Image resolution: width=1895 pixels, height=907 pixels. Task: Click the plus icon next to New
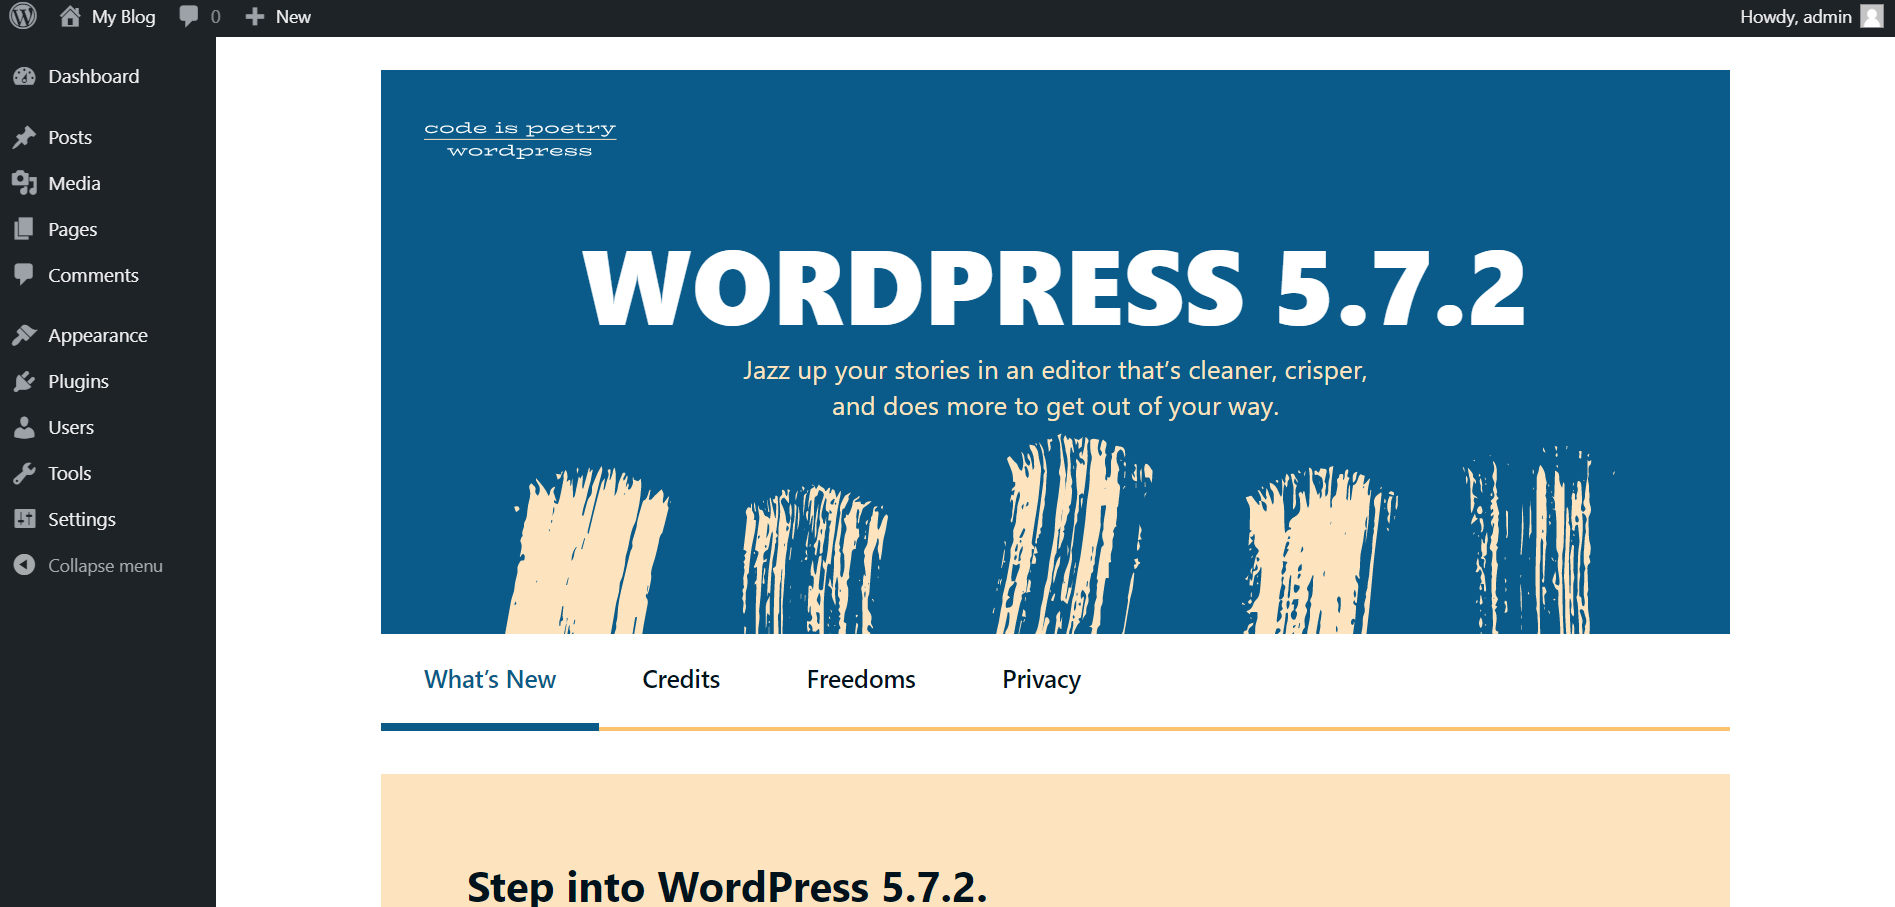click(x=255, y=17)
